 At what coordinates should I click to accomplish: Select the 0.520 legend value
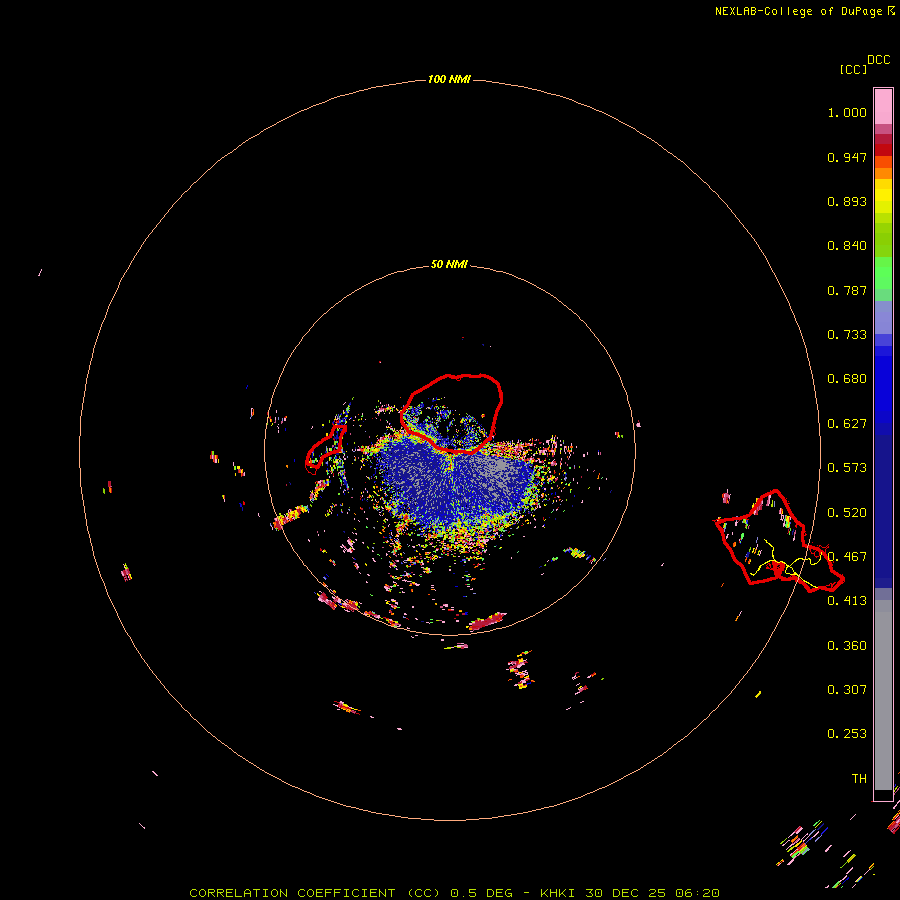[847, 513]
